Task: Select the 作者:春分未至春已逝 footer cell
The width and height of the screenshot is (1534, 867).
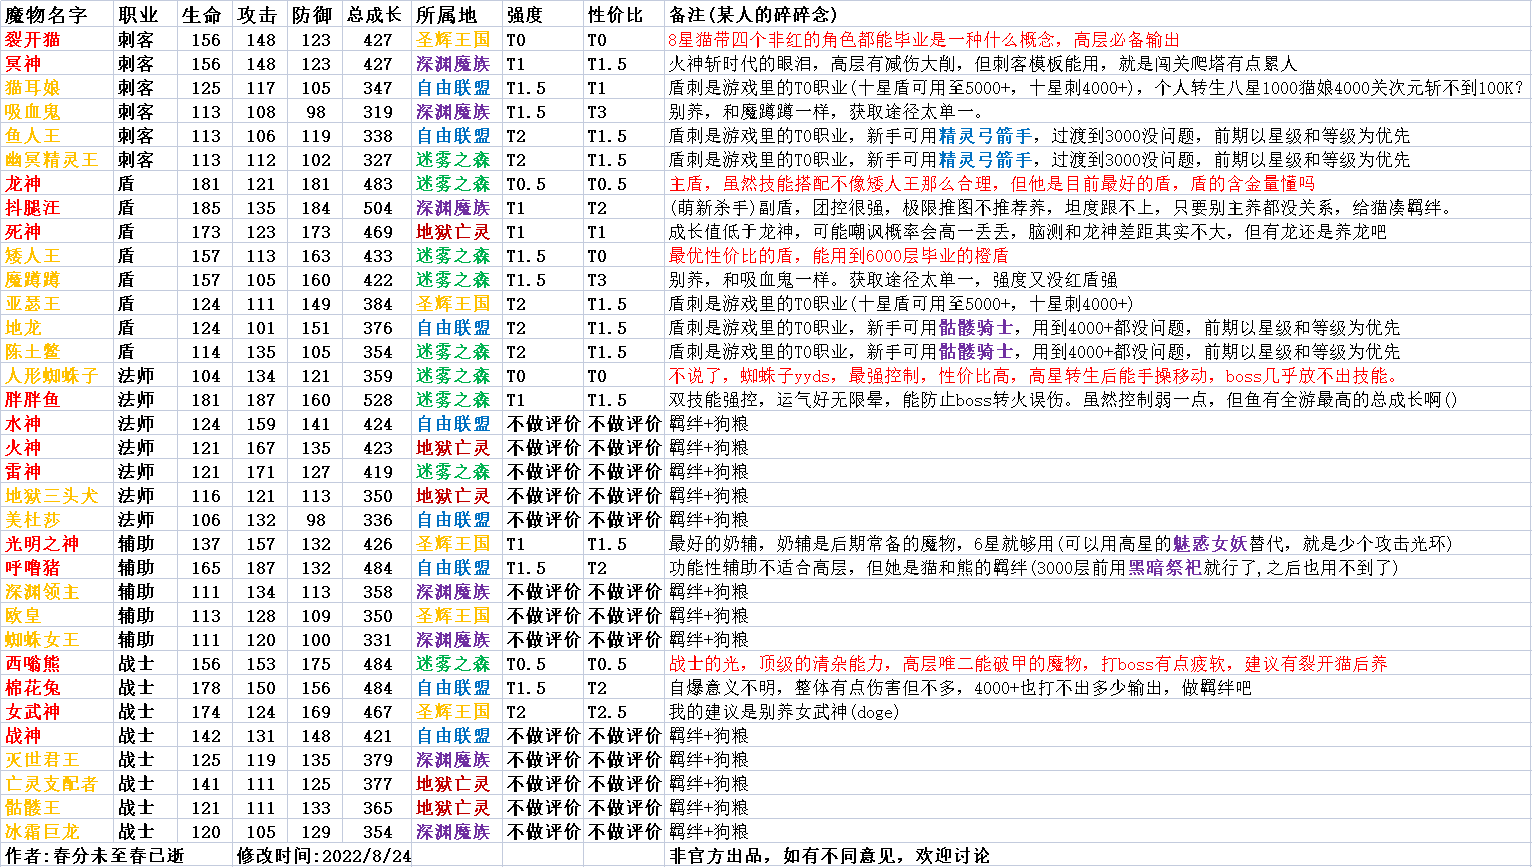Action: (95, 856)
